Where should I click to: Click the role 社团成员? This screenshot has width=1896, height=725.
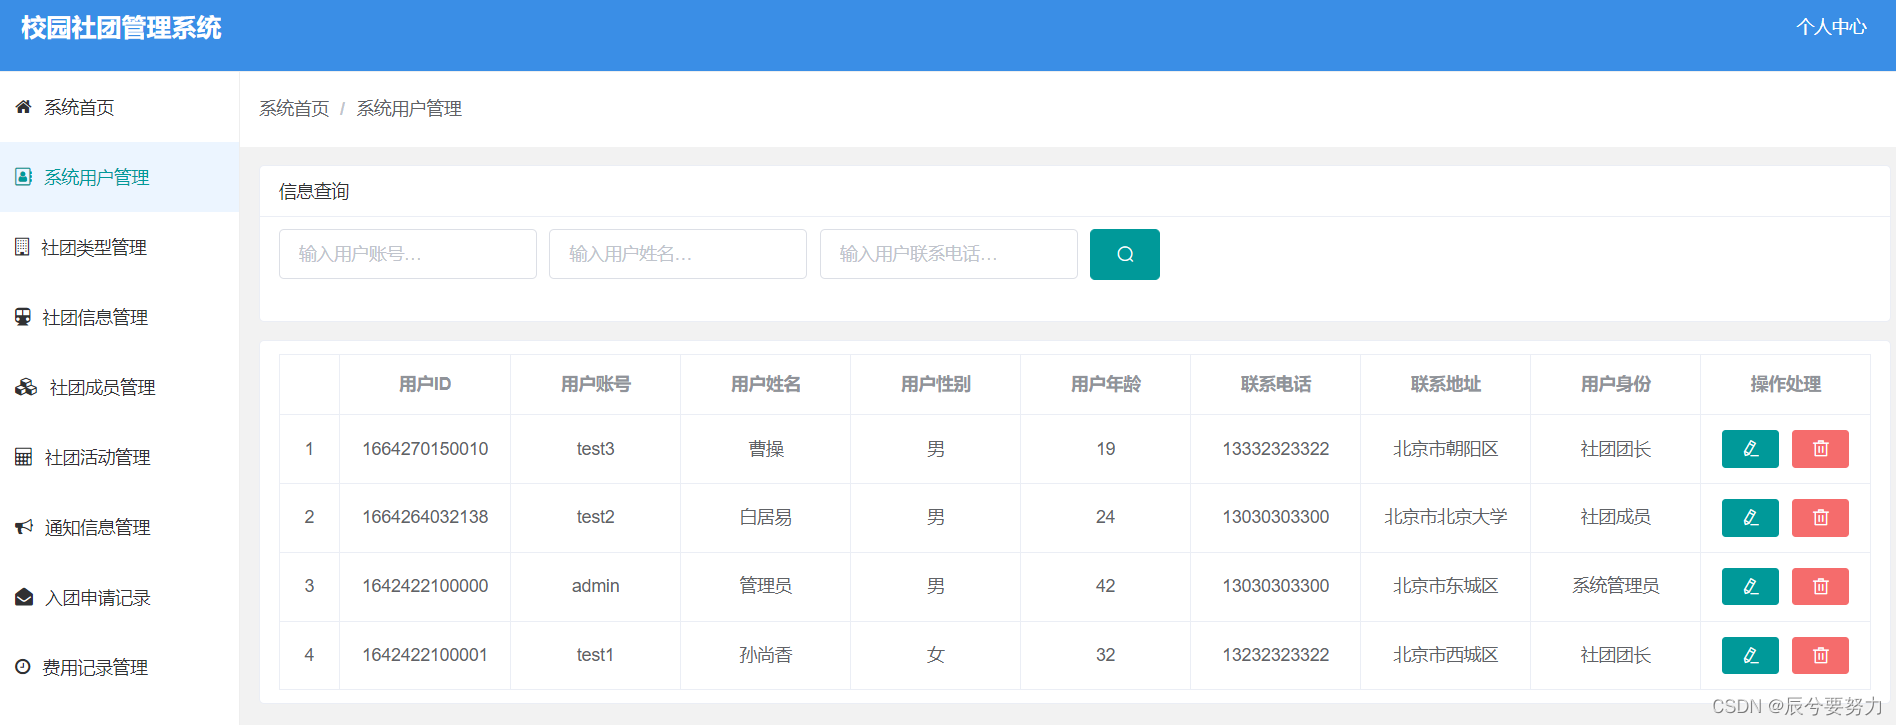1616,517
